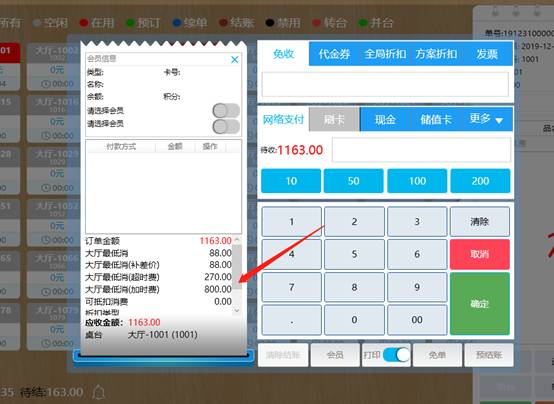Tap the quick amount 100 button

tap(417, 181)
